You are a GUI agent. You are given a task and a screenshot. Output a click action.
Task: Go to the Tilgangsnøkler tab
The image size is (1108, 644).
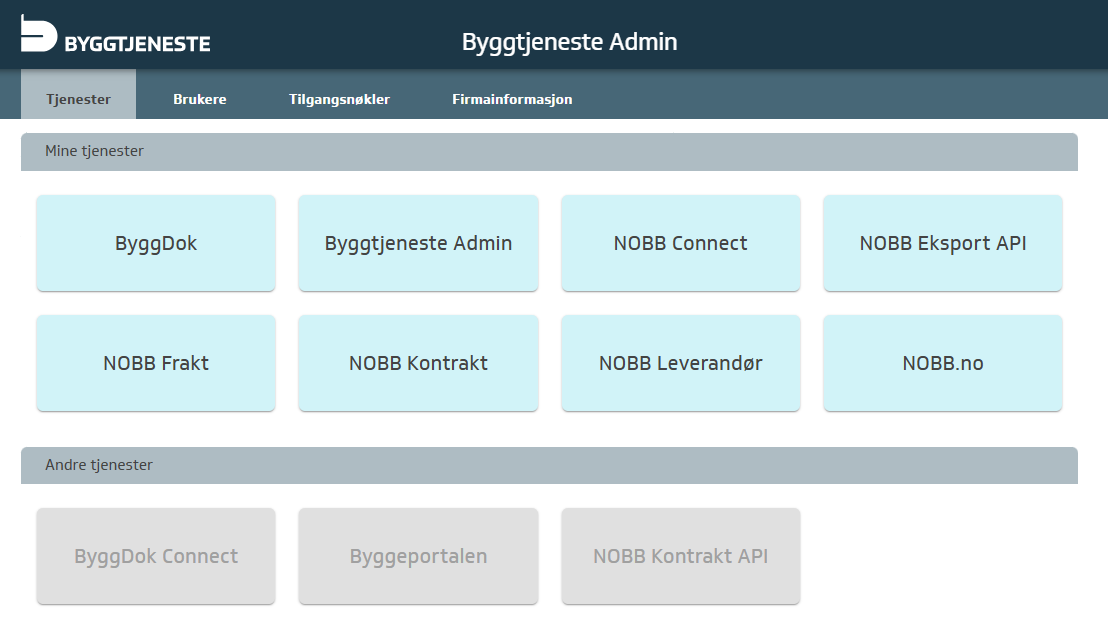[x=339, y=99]
